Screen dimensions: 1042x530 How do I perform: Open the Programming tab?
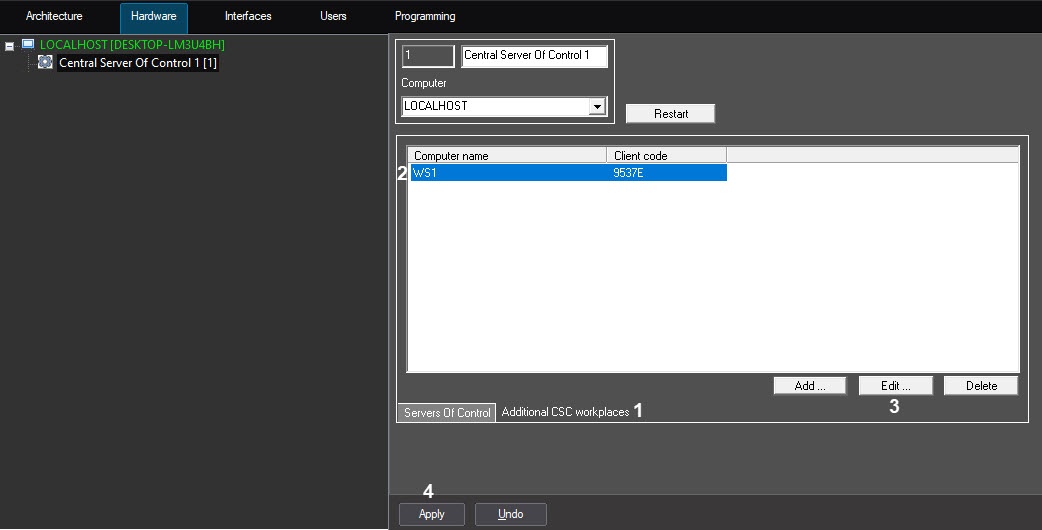click(x=425, y=16)
